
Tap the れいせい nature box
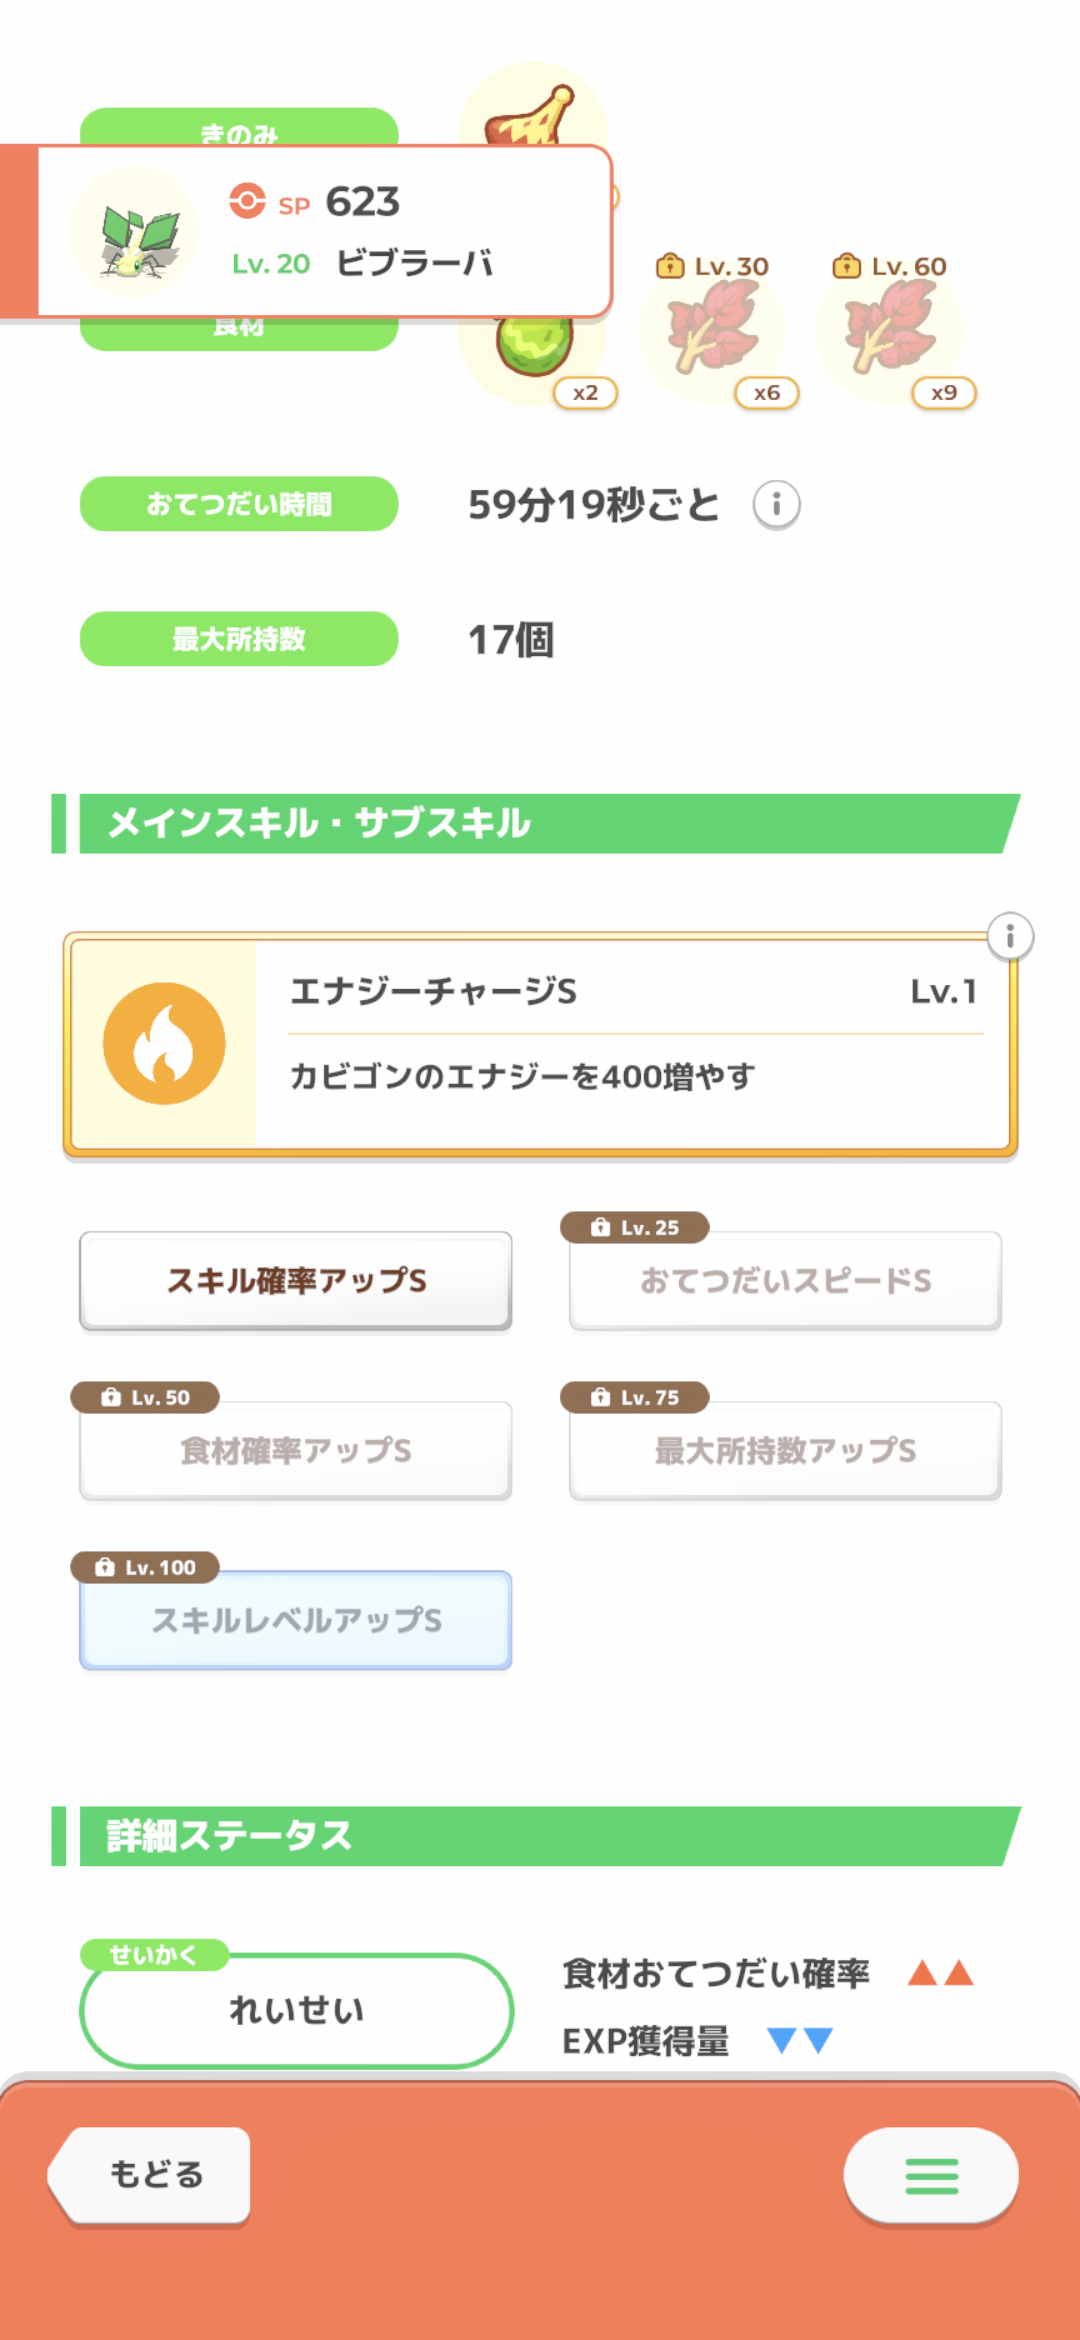coord(296,2010)
